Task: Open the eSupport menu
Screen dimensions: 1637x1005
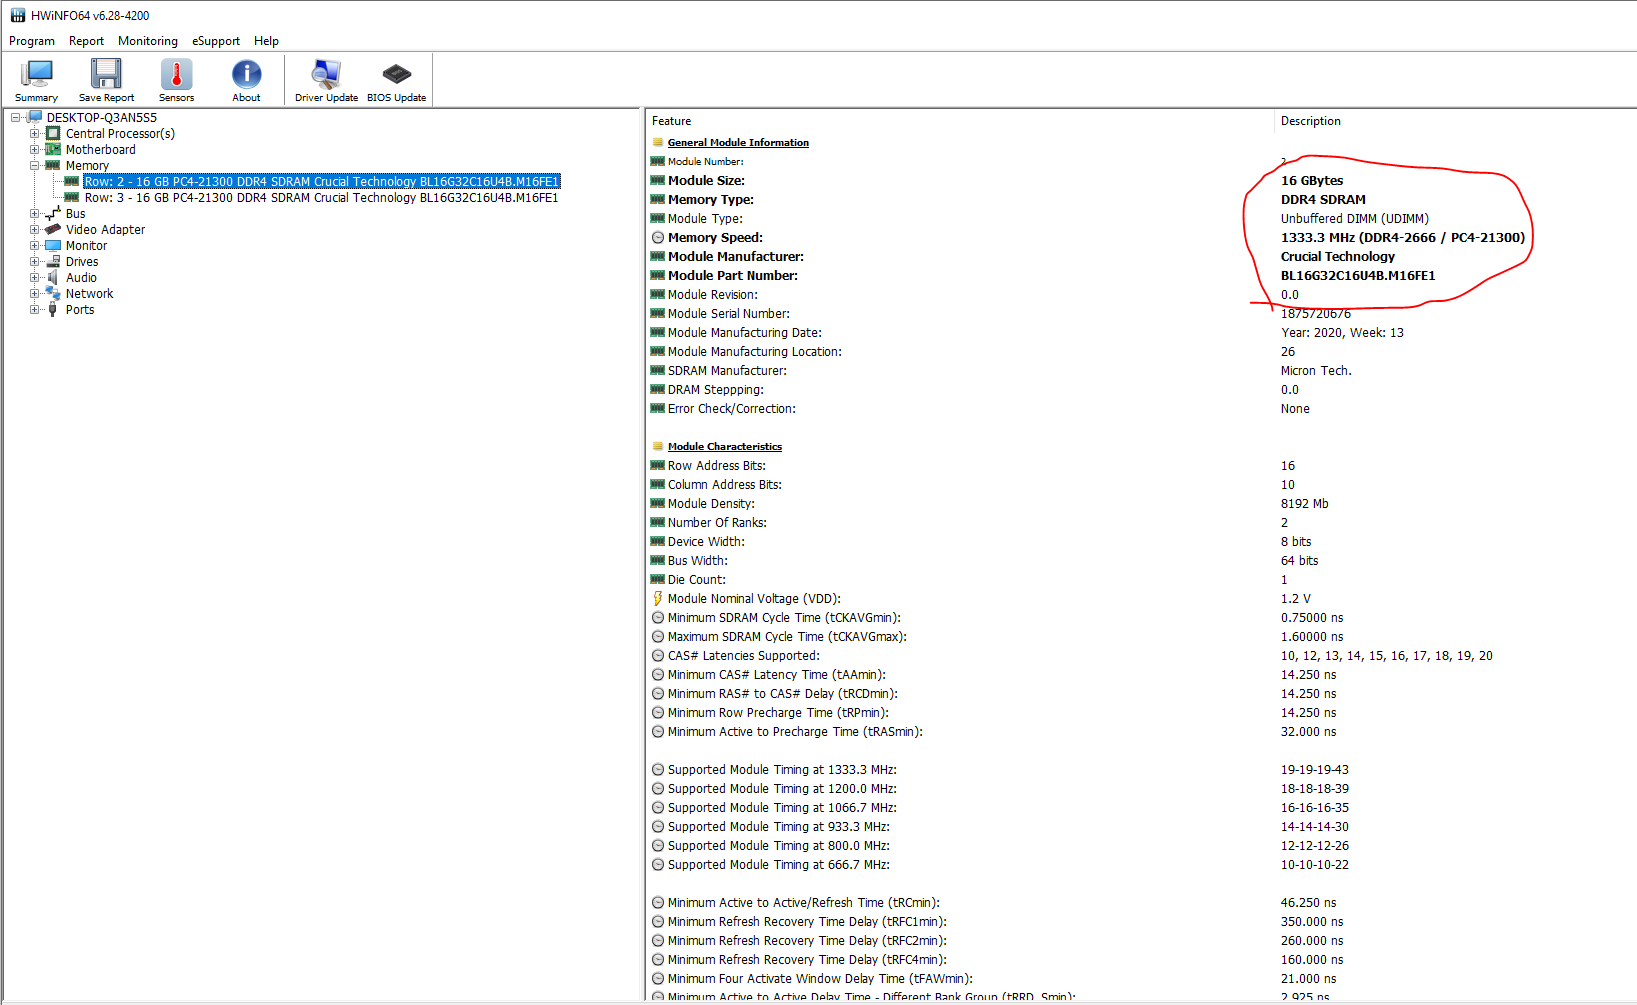Action: coord(216,41)
